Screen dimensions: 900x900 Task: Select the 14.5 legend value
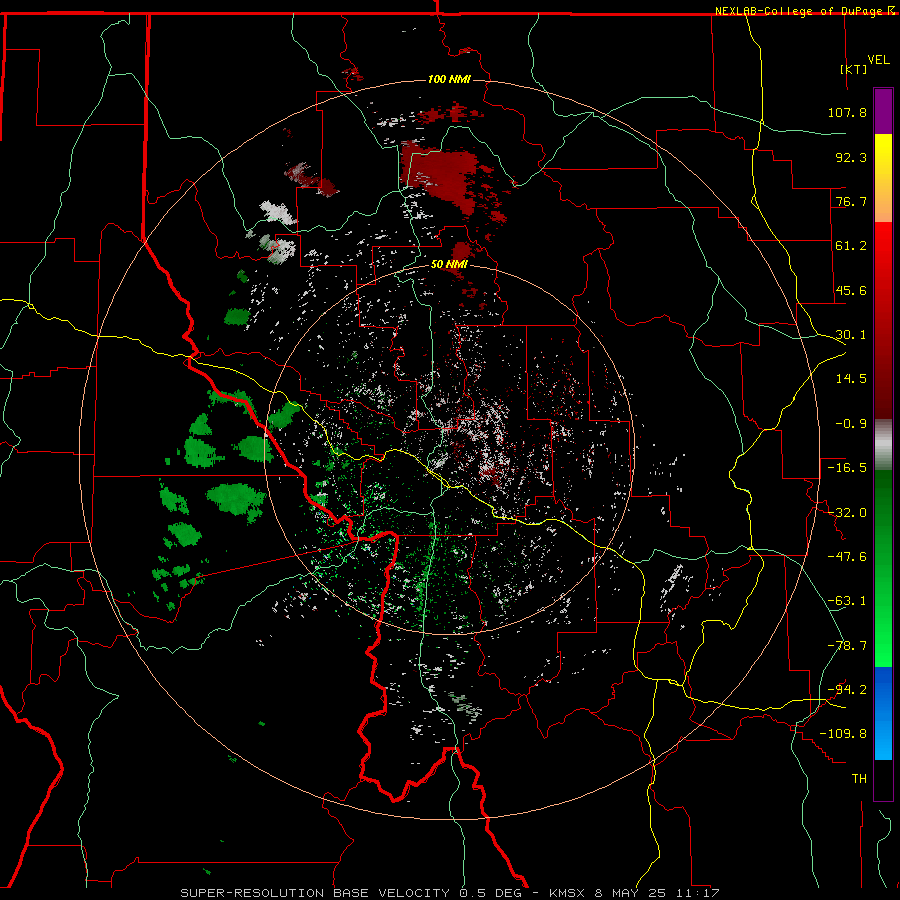851,379
